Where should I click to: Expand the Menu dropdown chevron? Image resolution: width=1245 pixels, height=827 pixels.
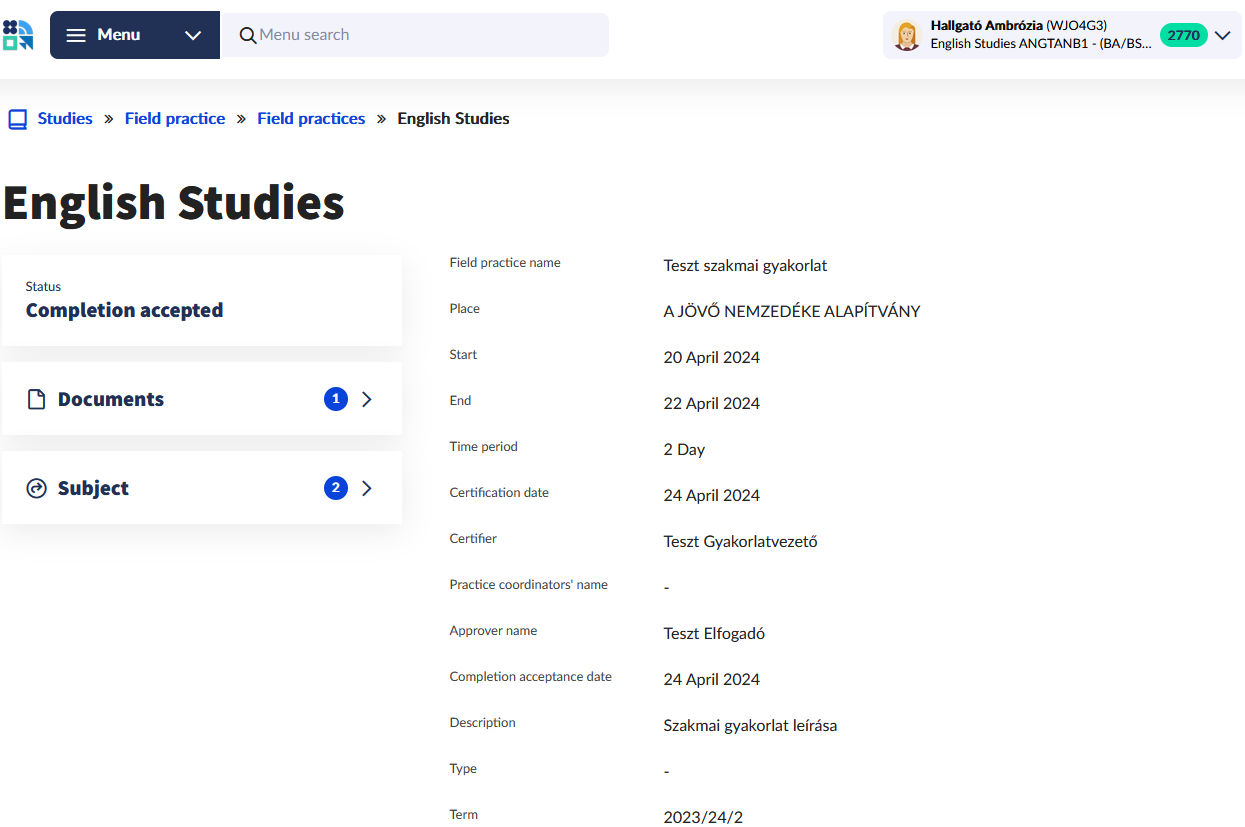193,35
